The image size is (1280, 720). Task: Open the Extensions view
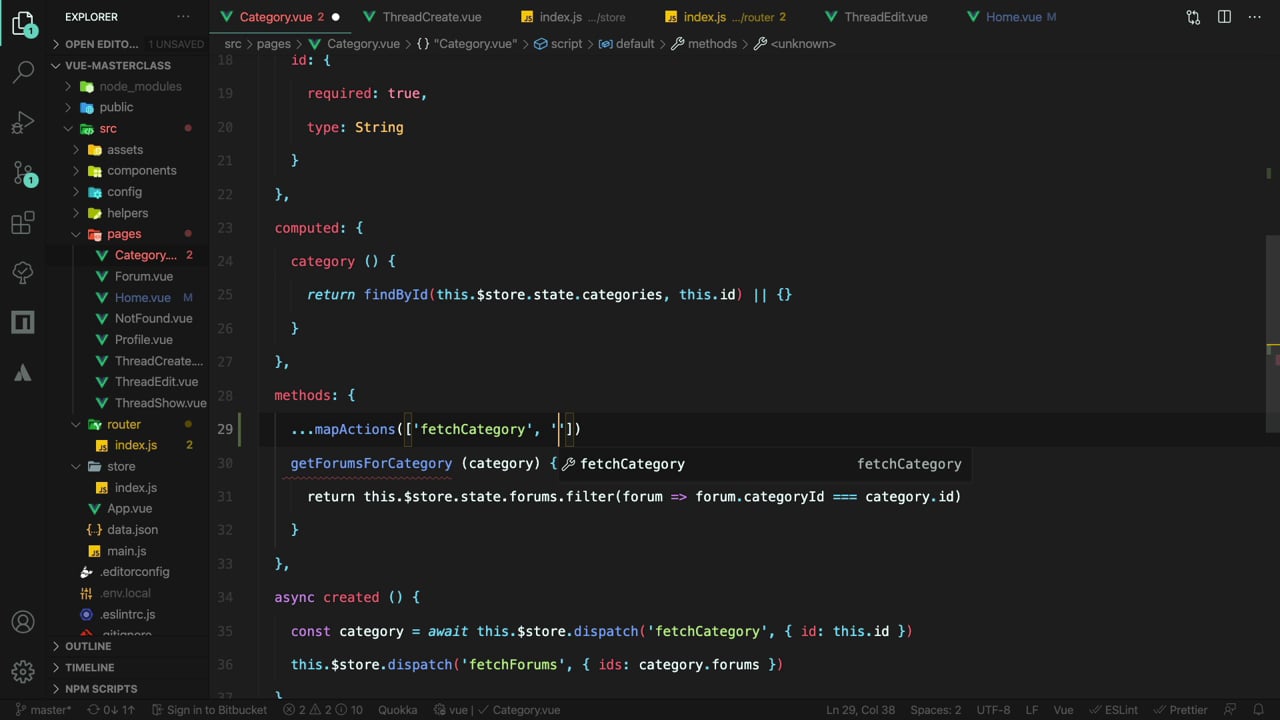(x=22, y=223)
